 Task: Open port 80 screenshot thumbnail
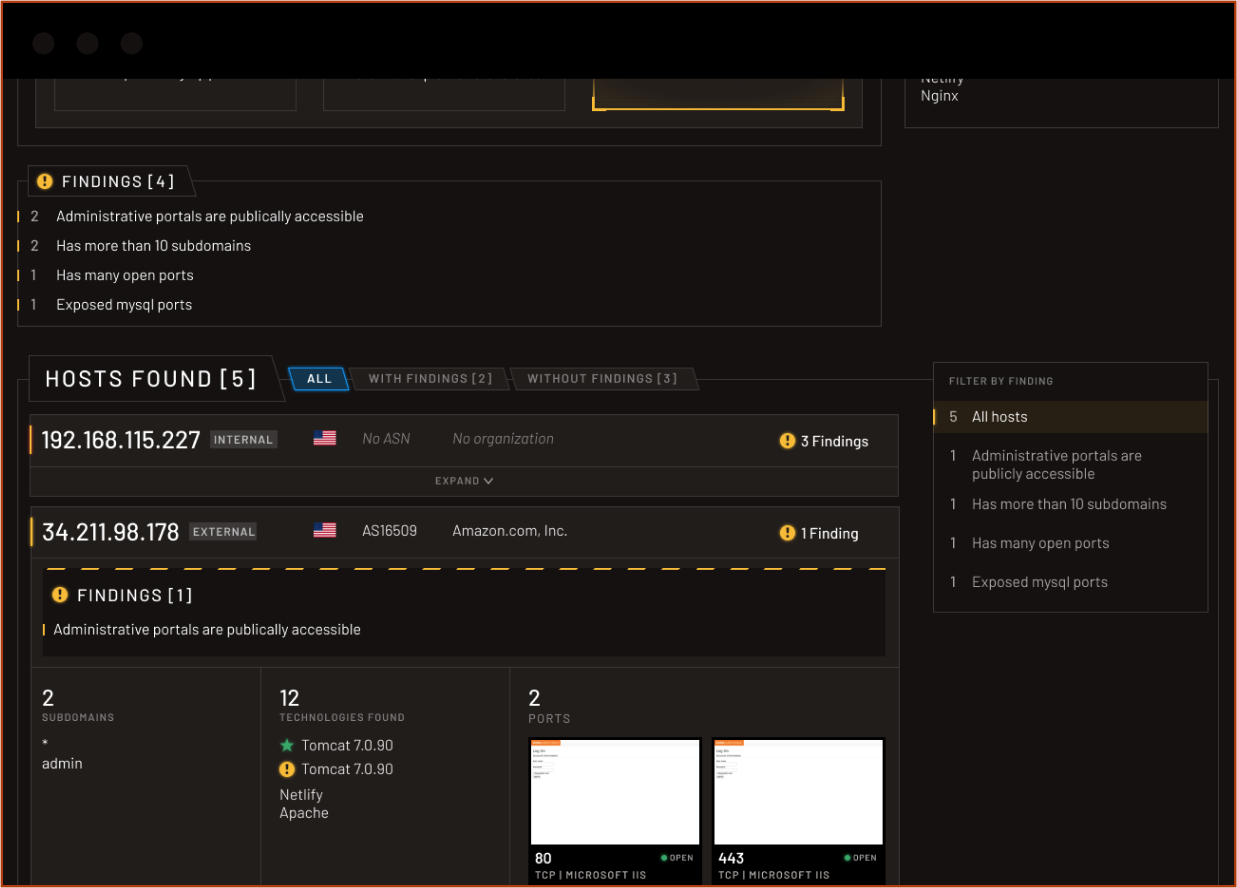614,792
